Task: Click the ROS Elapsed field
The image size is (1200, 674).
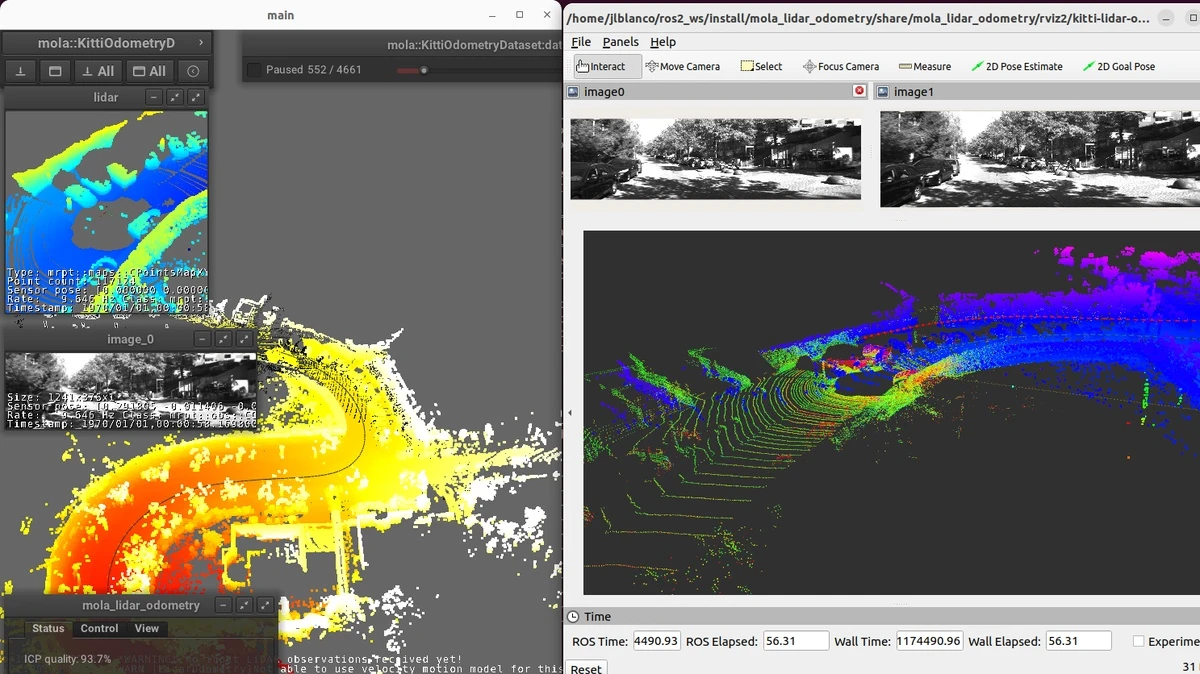Action: (796, 641)
